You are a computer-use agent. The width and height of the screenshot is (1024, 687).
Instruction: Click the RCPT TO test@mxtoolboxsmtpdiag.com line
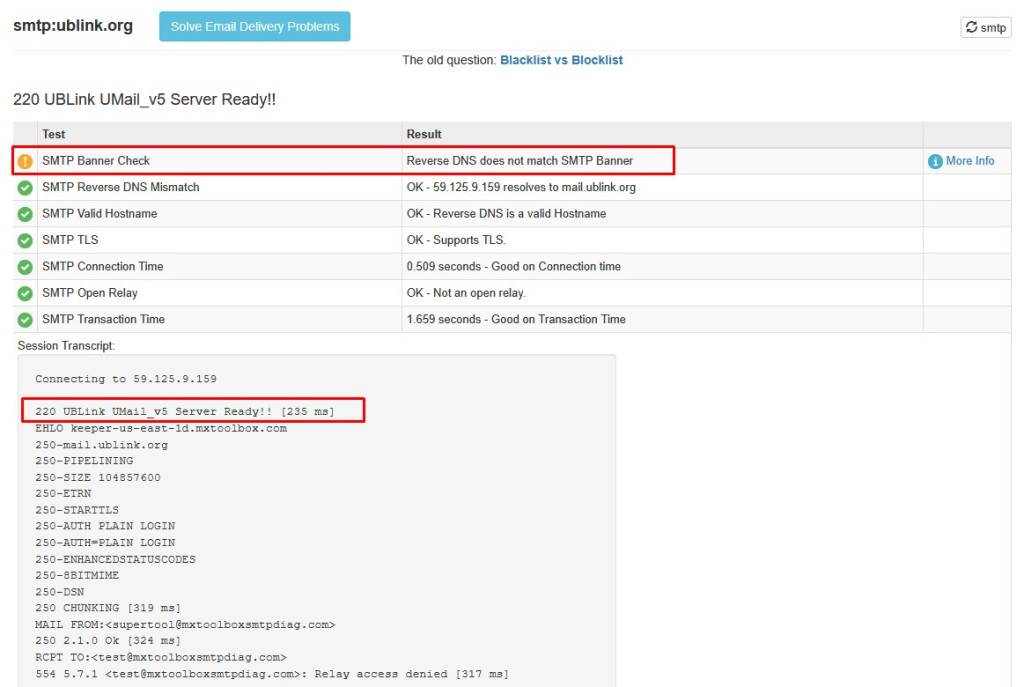(161, 657)
